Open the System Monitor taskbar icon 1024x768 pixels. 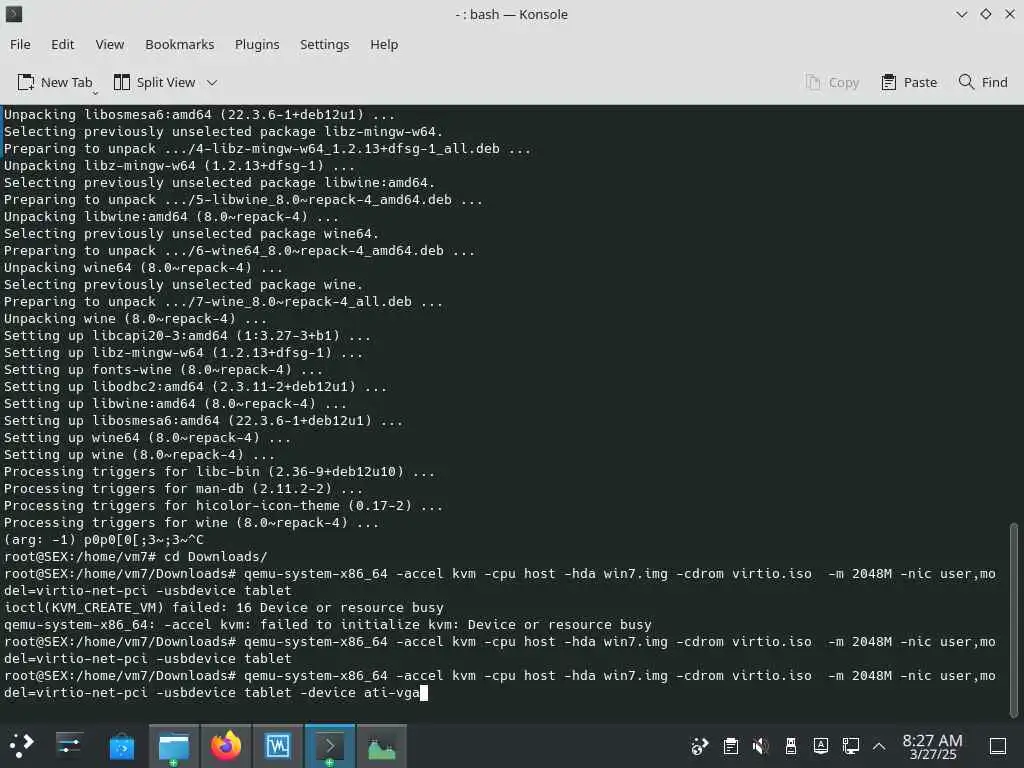(x=382, y=745)
